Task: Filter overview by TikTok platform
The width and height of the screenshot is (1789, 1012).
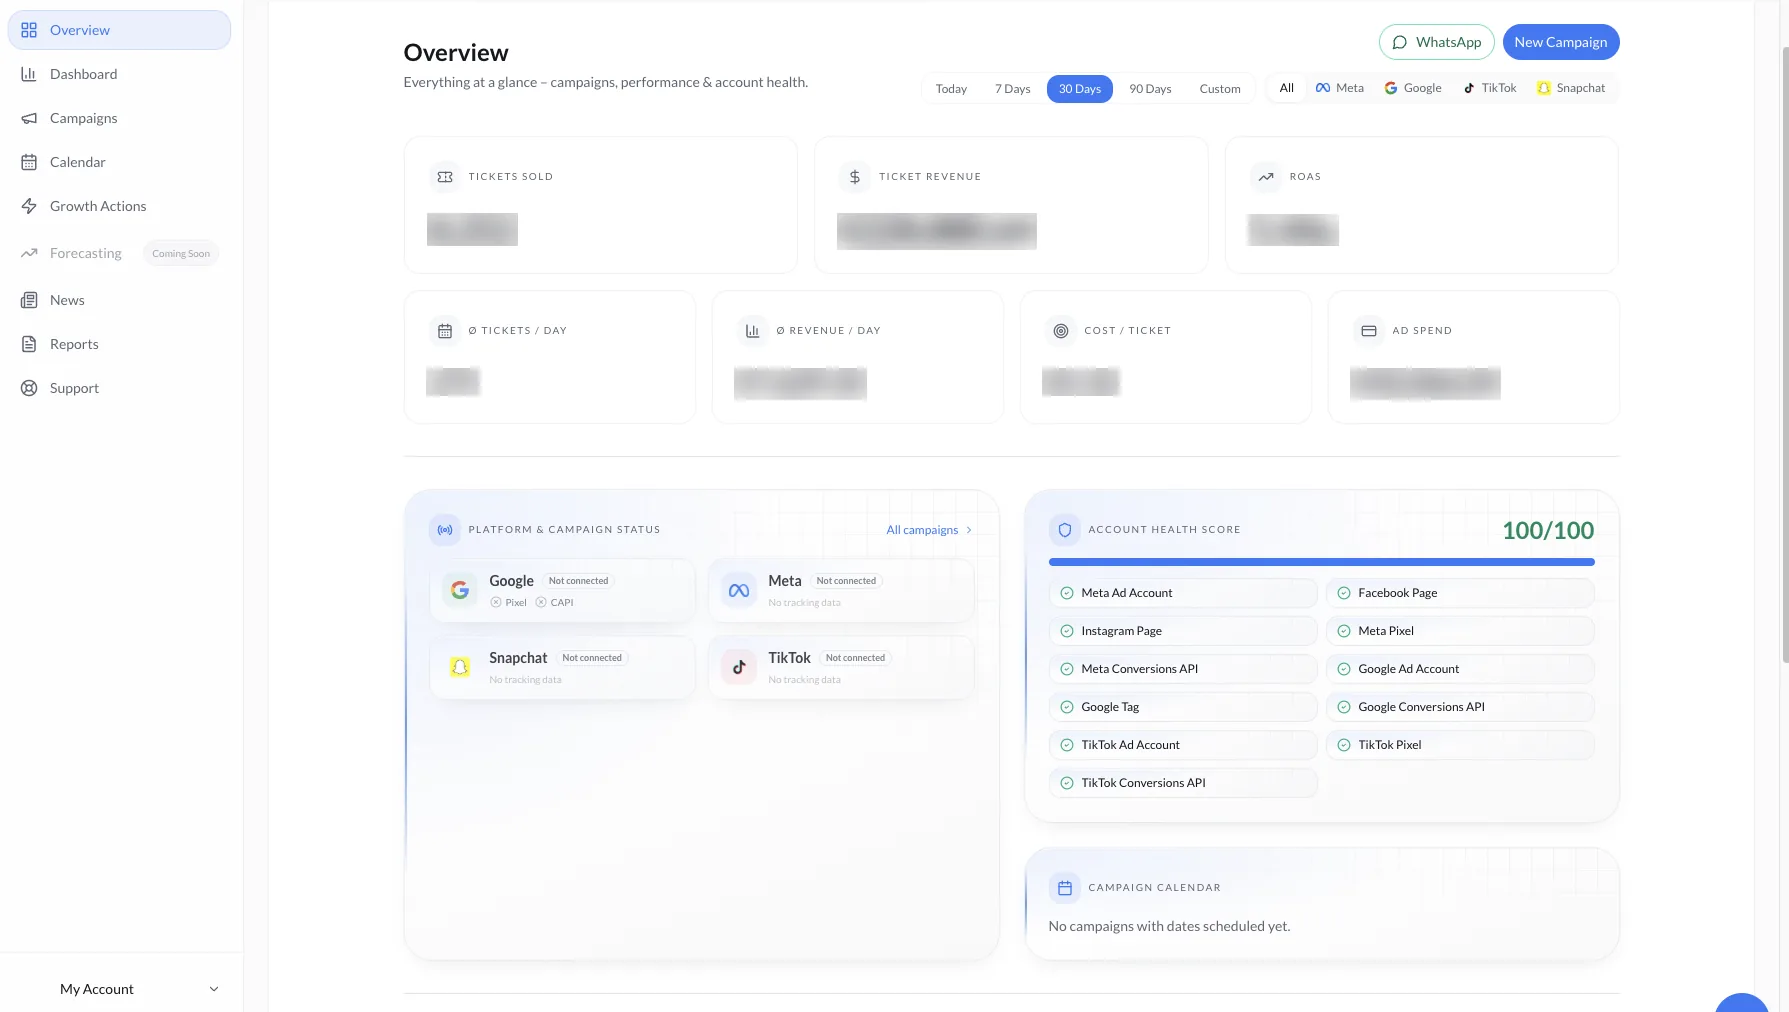Action: click(x=1490, y=88)
